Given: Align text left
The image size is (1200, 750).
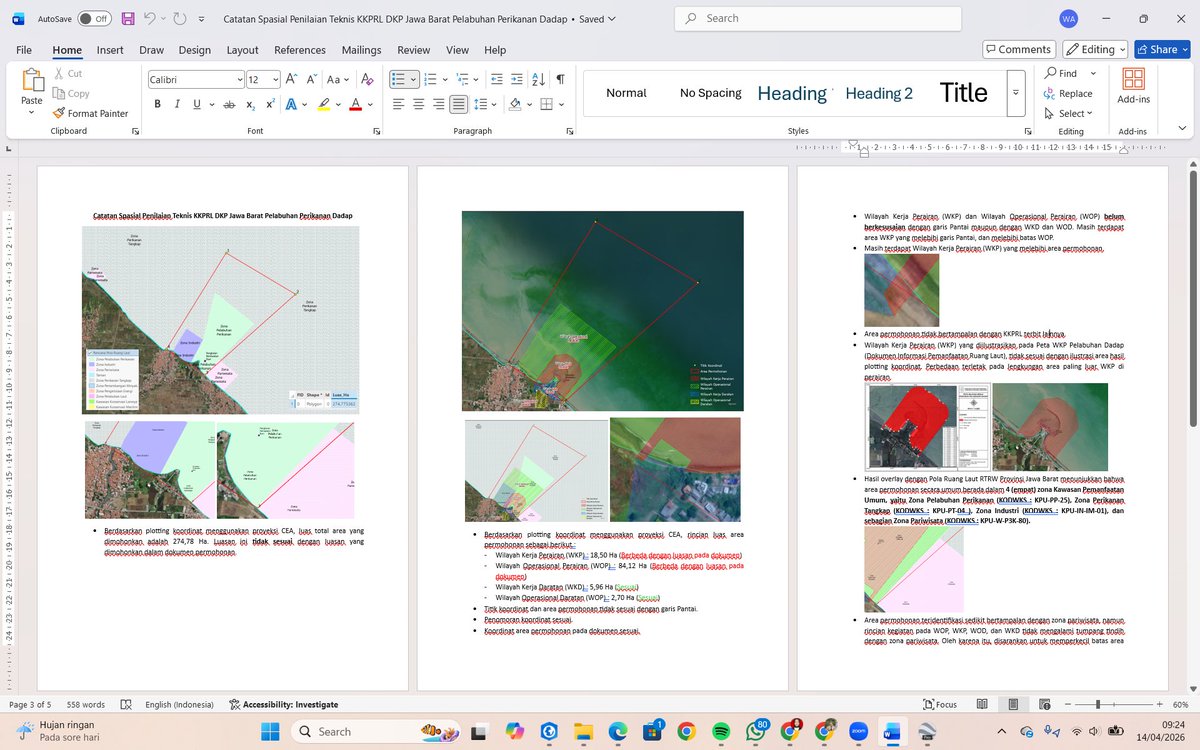Looking at the screenshot, I should (398, 104).
